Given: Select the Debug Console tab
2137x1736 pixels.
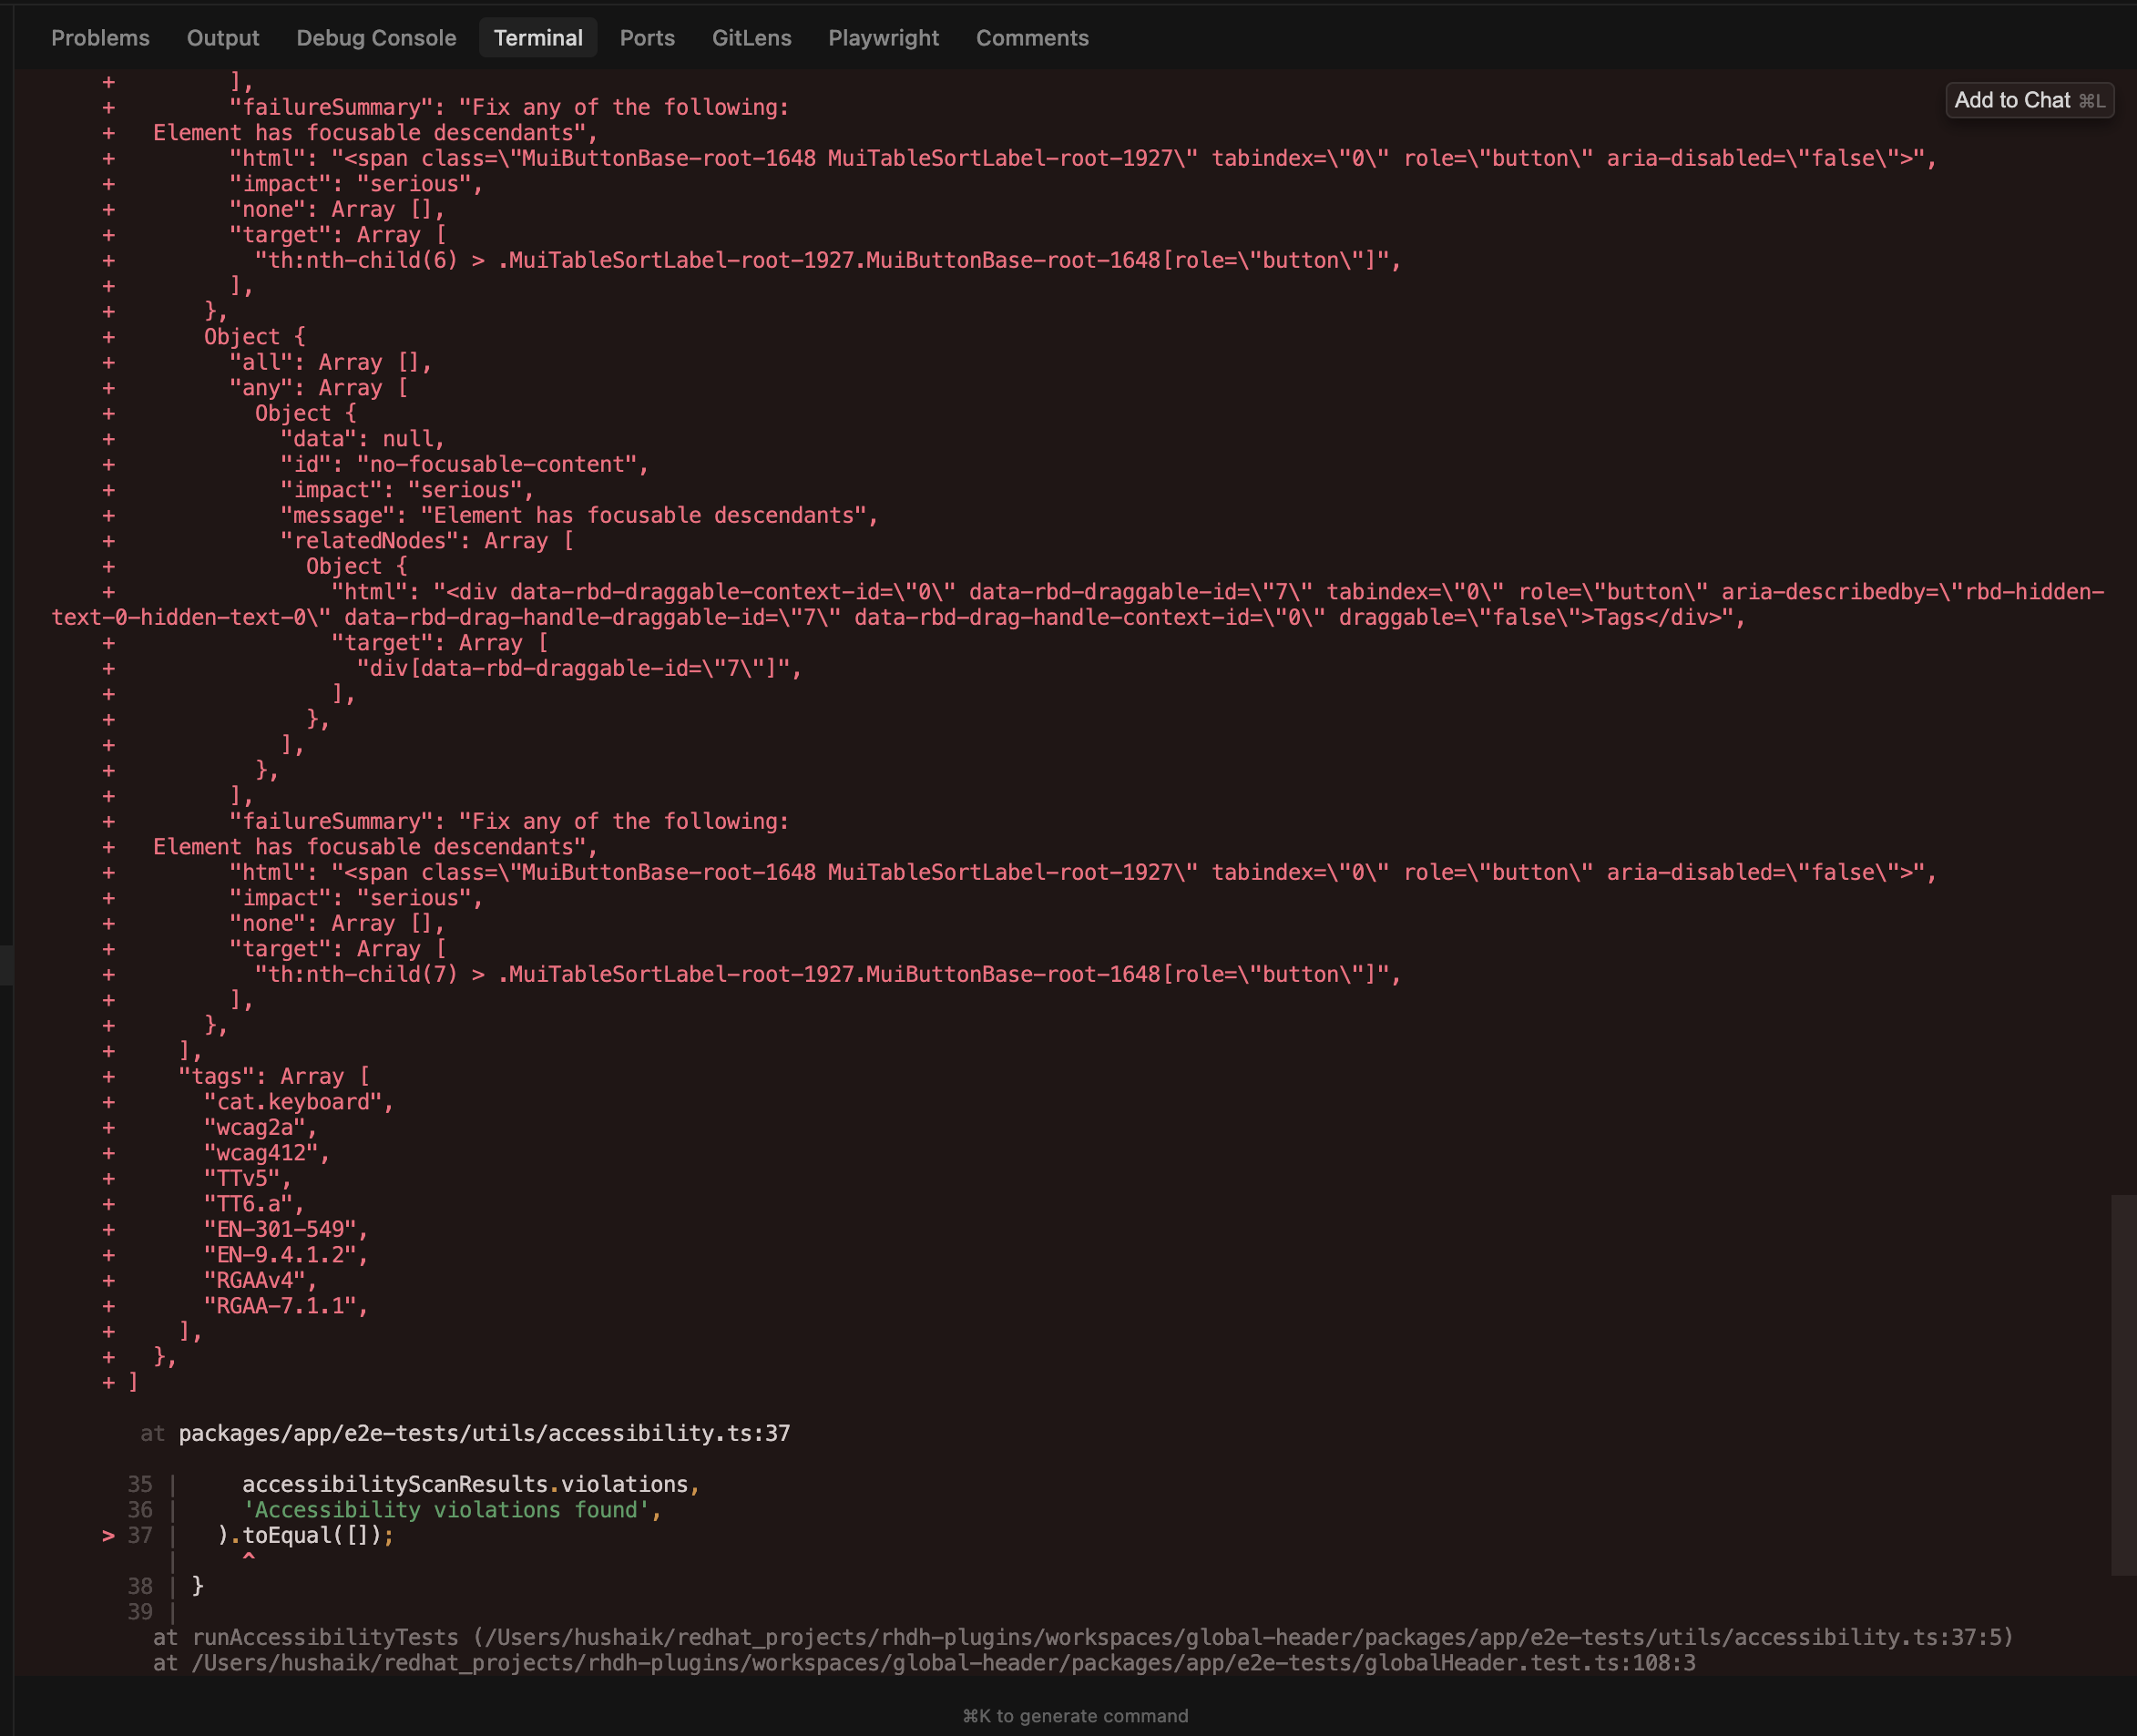Looking at the screenshot, I should 376,38.
